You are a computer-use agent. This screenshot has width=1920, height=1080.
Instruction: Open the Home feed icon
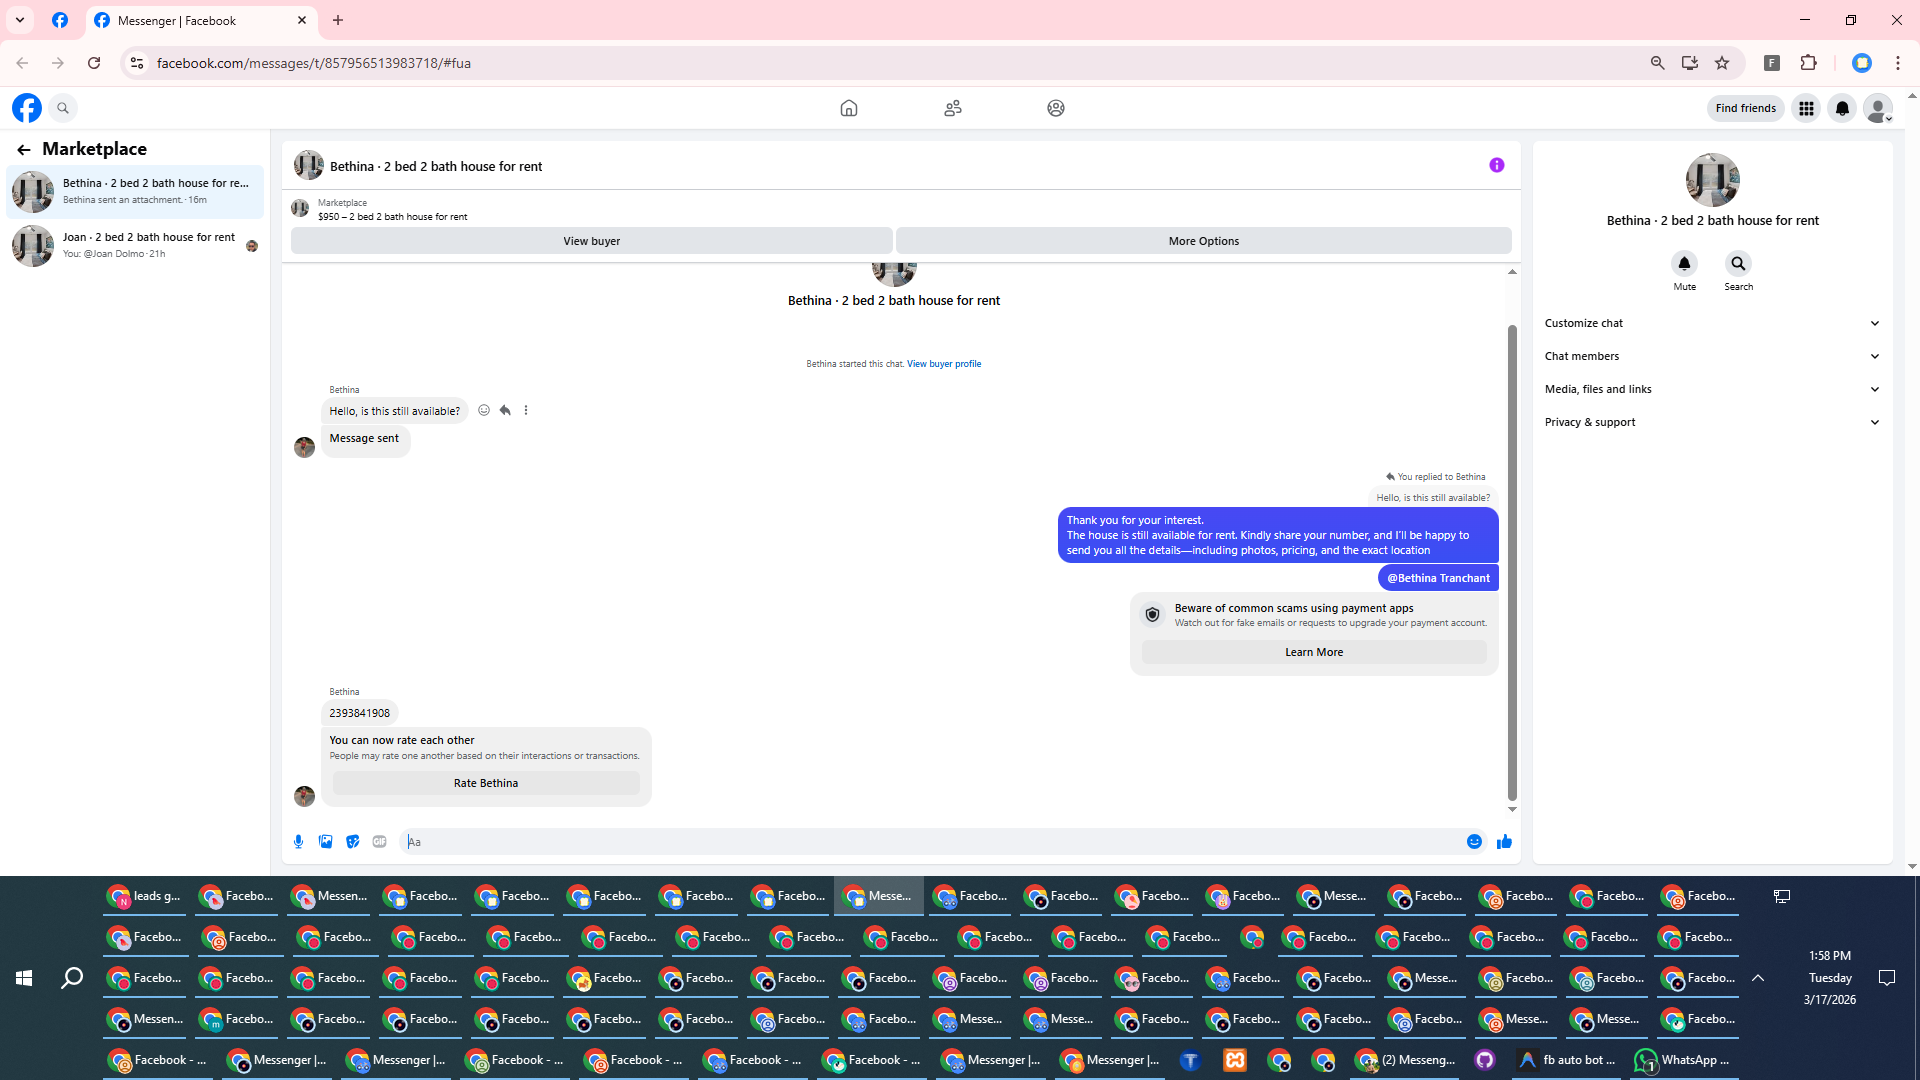[849, 108]
